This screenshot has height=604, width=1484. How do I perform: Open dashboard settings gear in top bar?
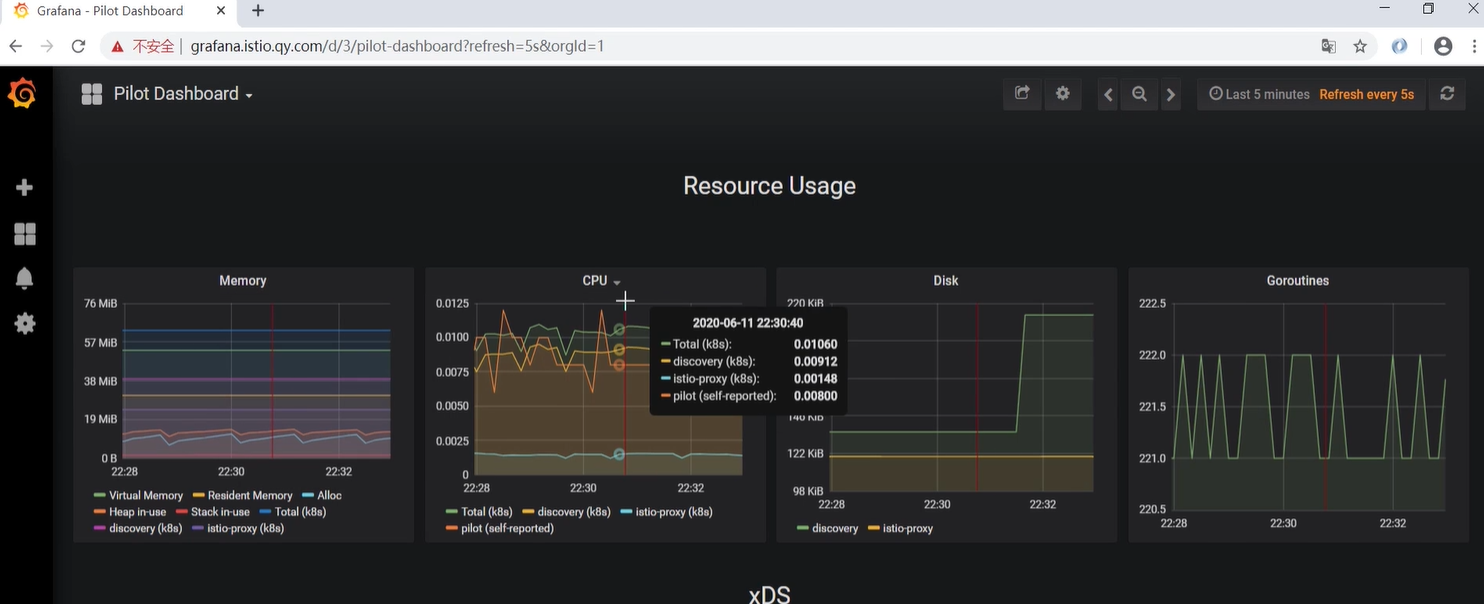point(1063,94)
